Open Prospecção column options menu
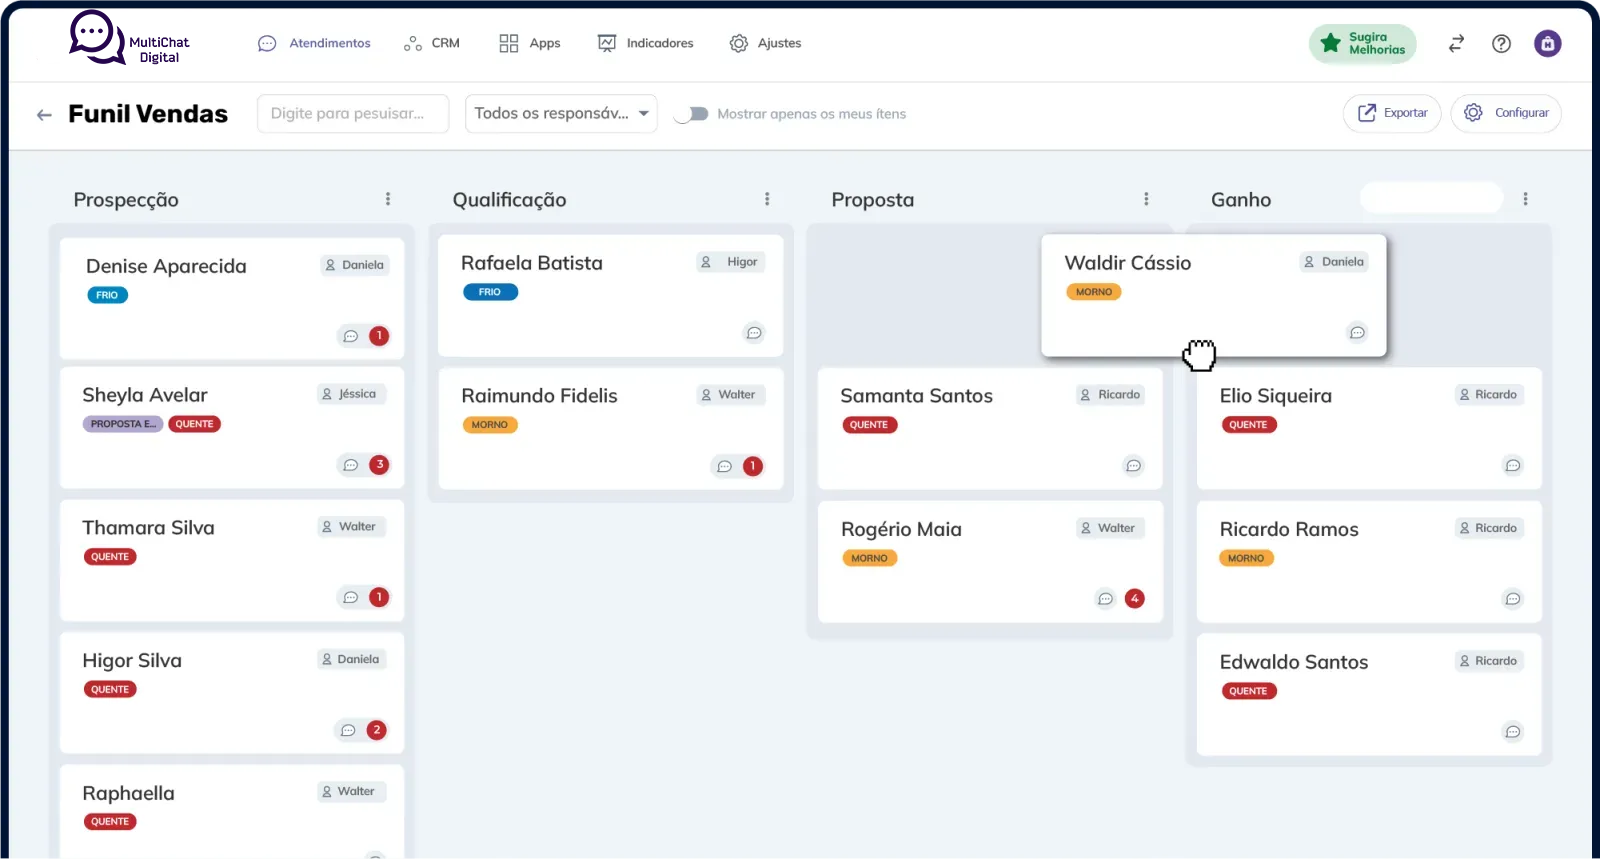This screenshot has height=859, width=1600. point(388,199)
